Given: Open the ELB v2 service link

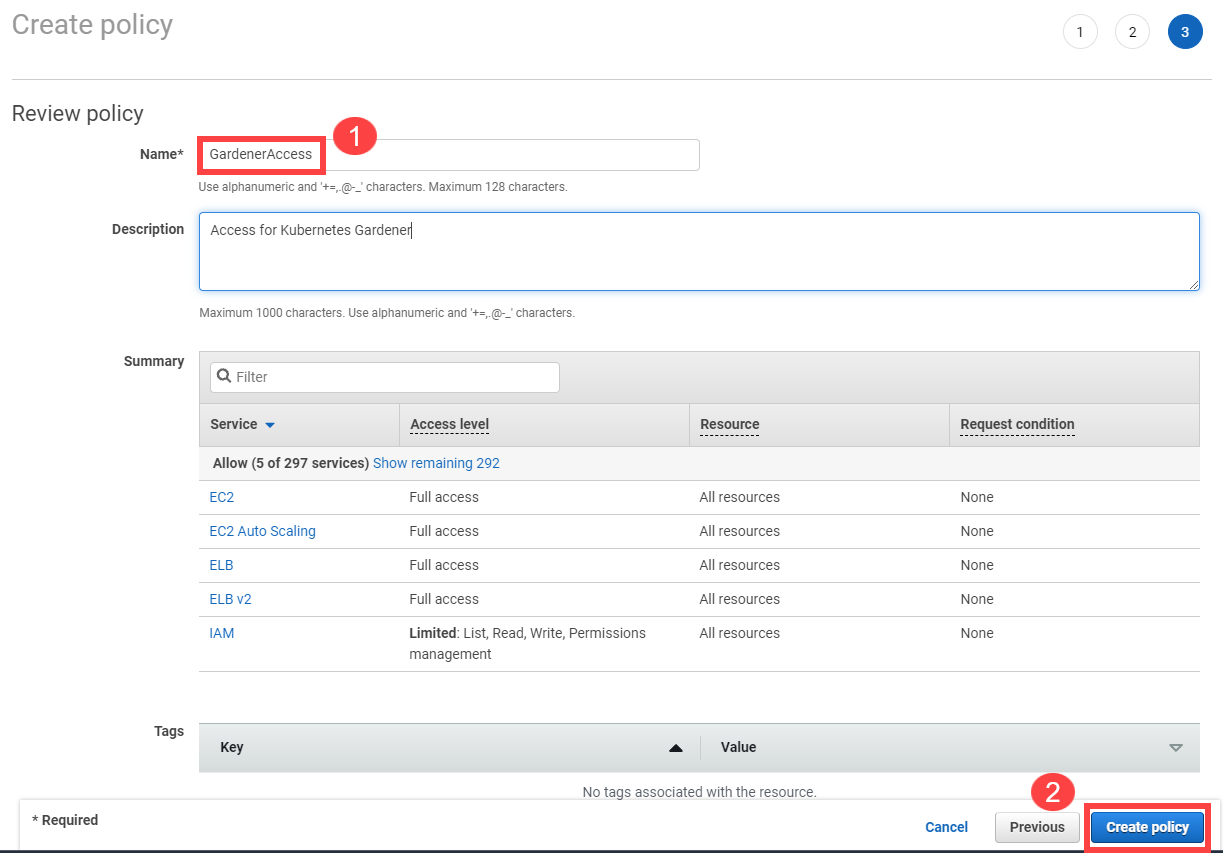Looking at the screenshot, I should click(x=230, y=599).
